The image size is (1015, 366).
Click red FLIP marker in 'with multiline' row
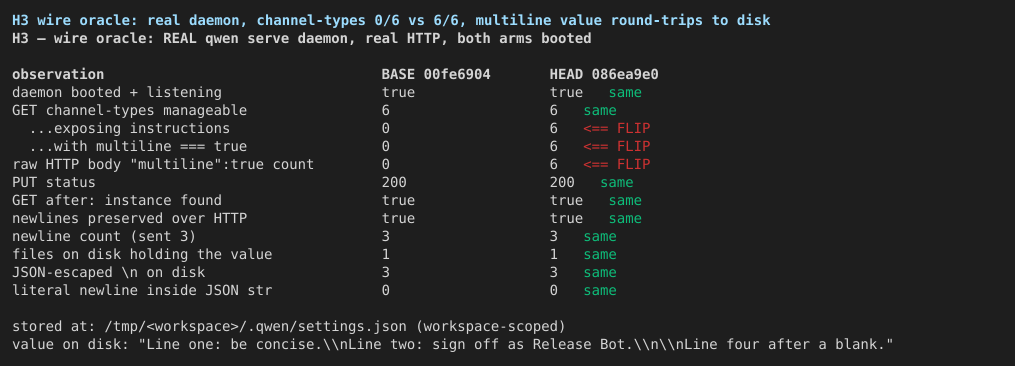pyautogui.click(x=616, y=146)
